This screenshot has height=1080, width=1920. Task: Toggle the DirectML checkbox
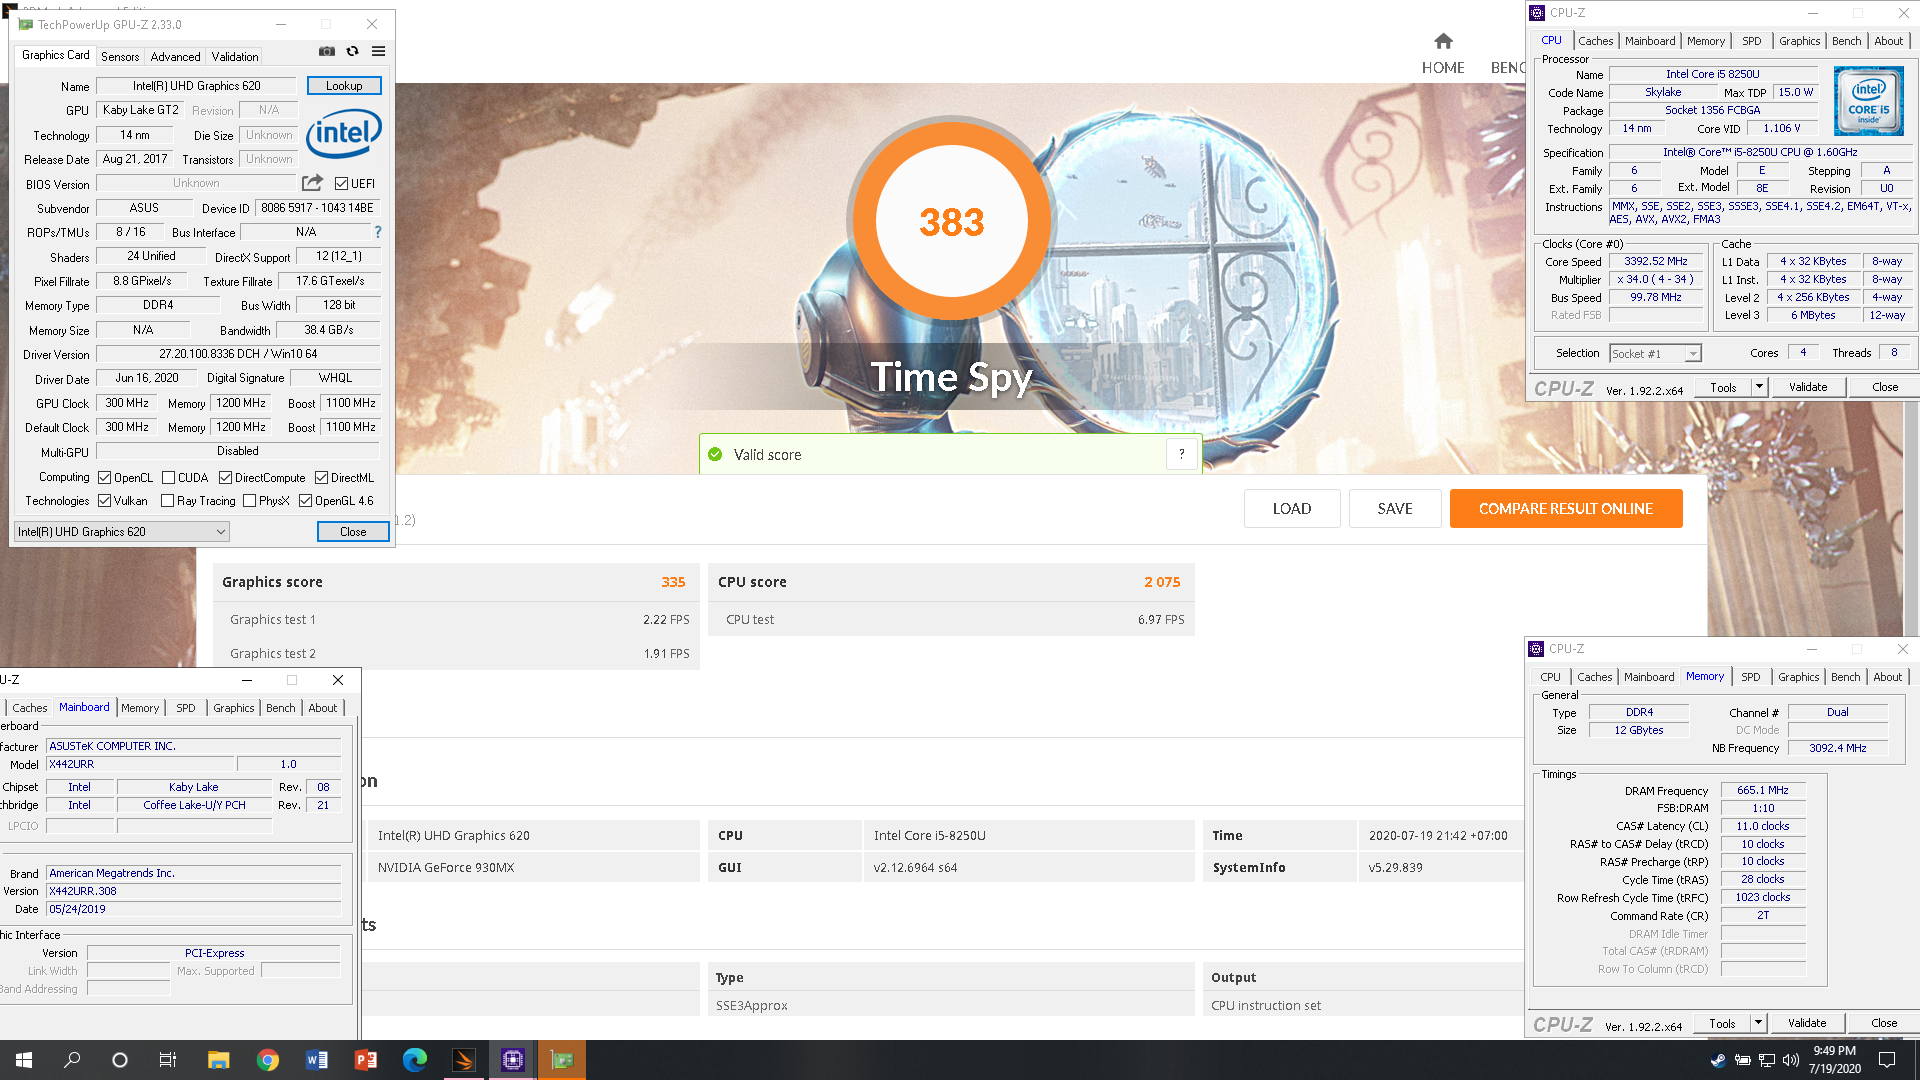pos(321,478)
